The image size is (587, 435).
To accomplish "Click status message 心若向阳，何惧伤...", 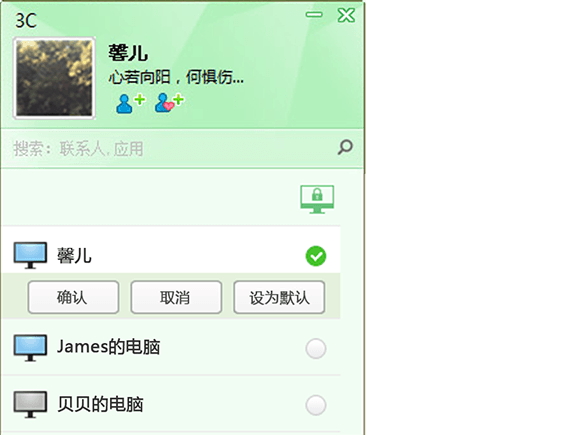I will pyautogui.click(x=176, y=77).
